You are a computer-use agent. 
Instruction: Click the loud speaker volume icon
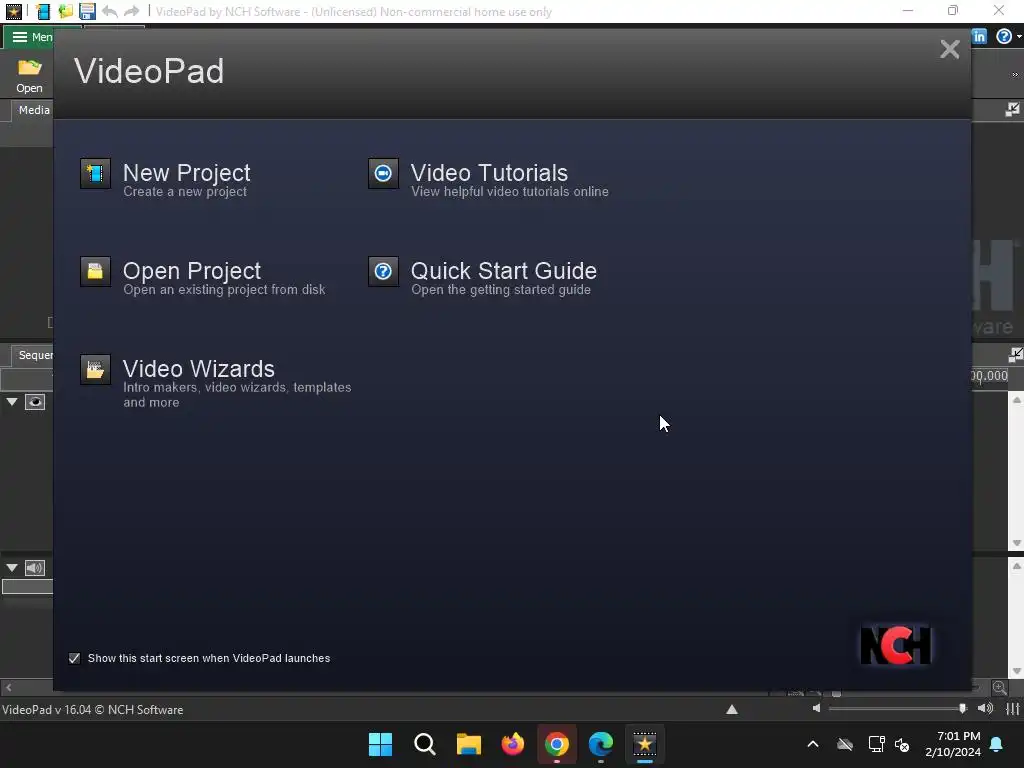[985, 709]
